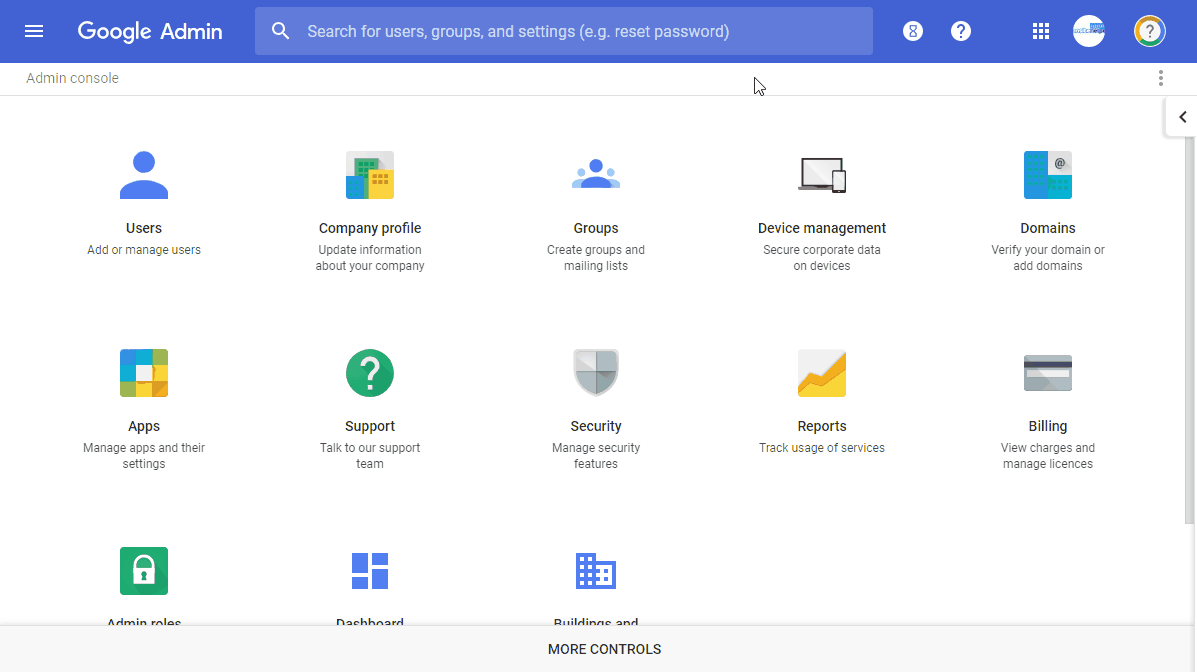The width and height of the screenshot is (1197, 672).
Task: Click the organization logo avatar
Action: pos(1089,31)
